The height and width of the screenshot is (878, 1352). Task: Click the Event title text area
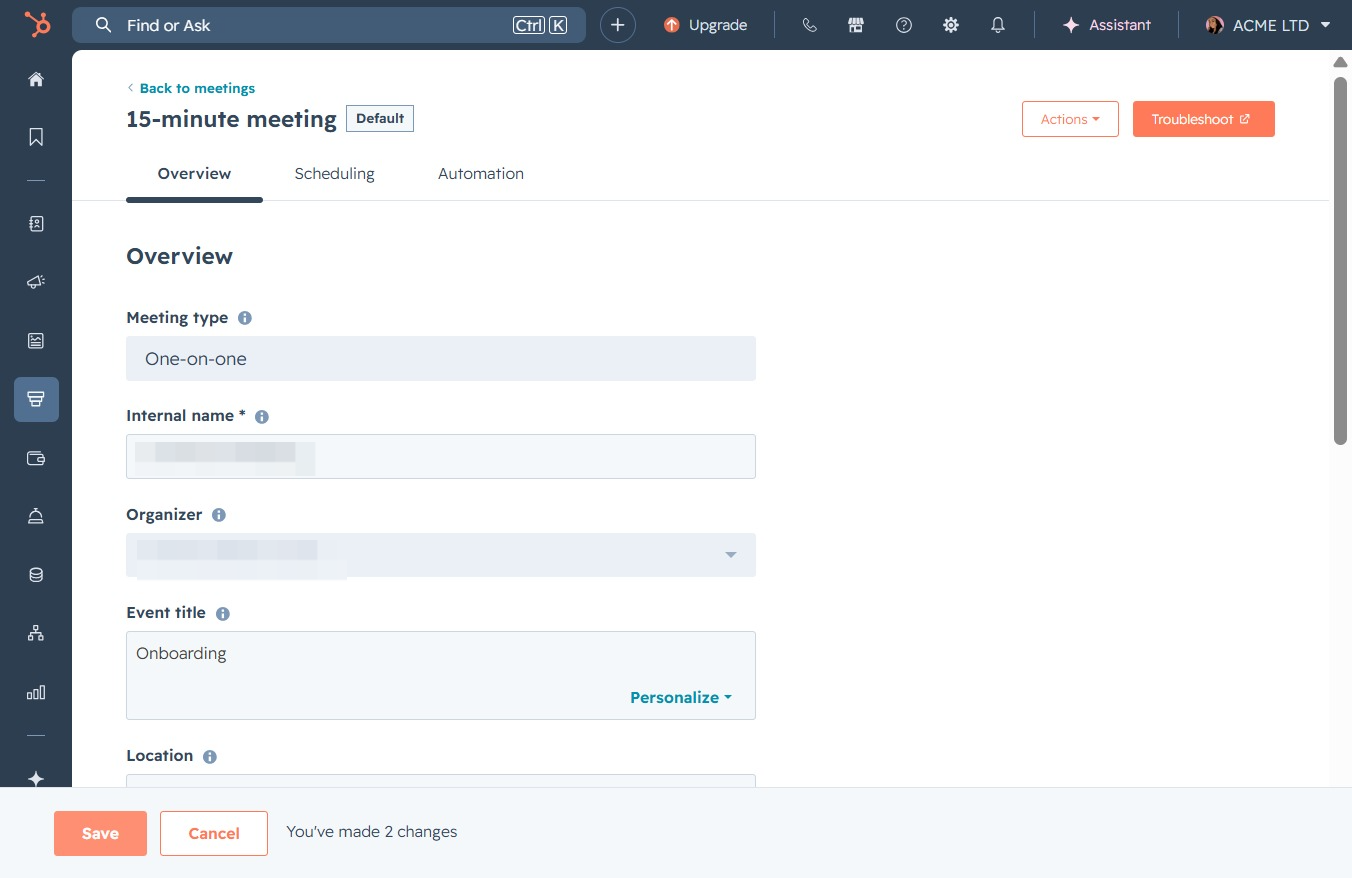click(441, 675)
